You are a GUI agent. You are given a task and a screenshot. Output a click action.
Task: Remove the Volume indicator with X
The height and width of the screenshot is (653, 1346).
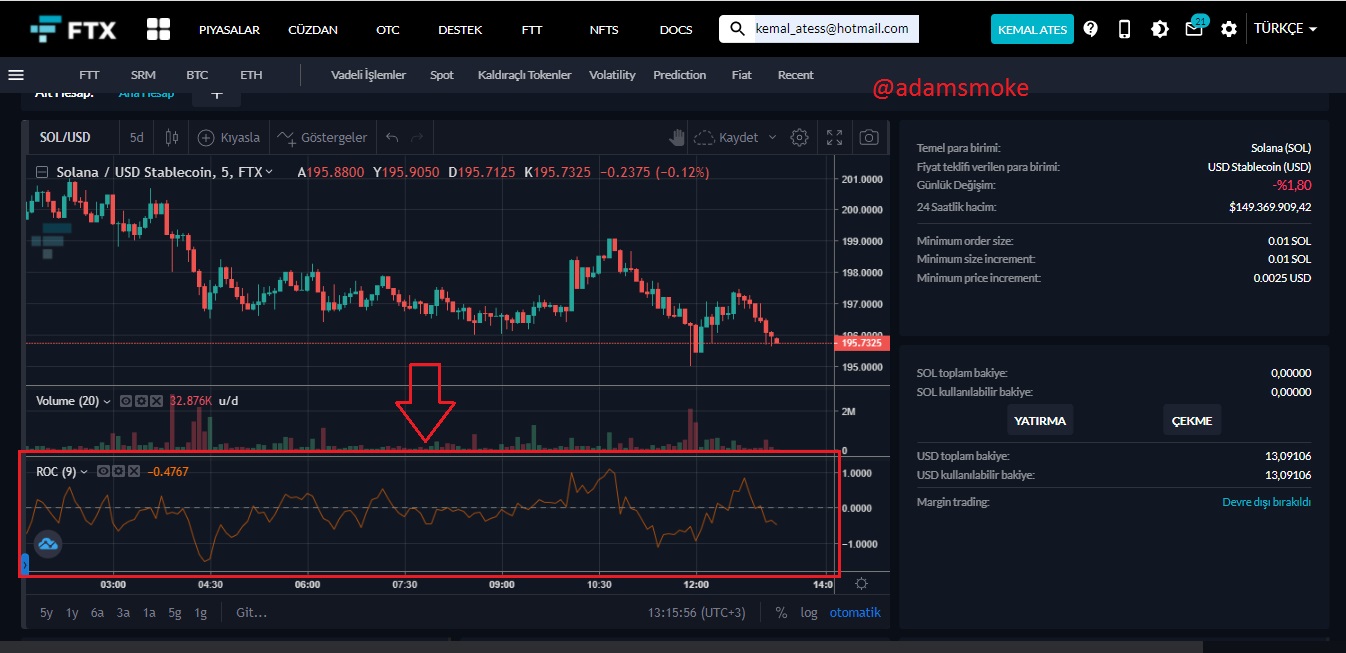coord(158,401)
